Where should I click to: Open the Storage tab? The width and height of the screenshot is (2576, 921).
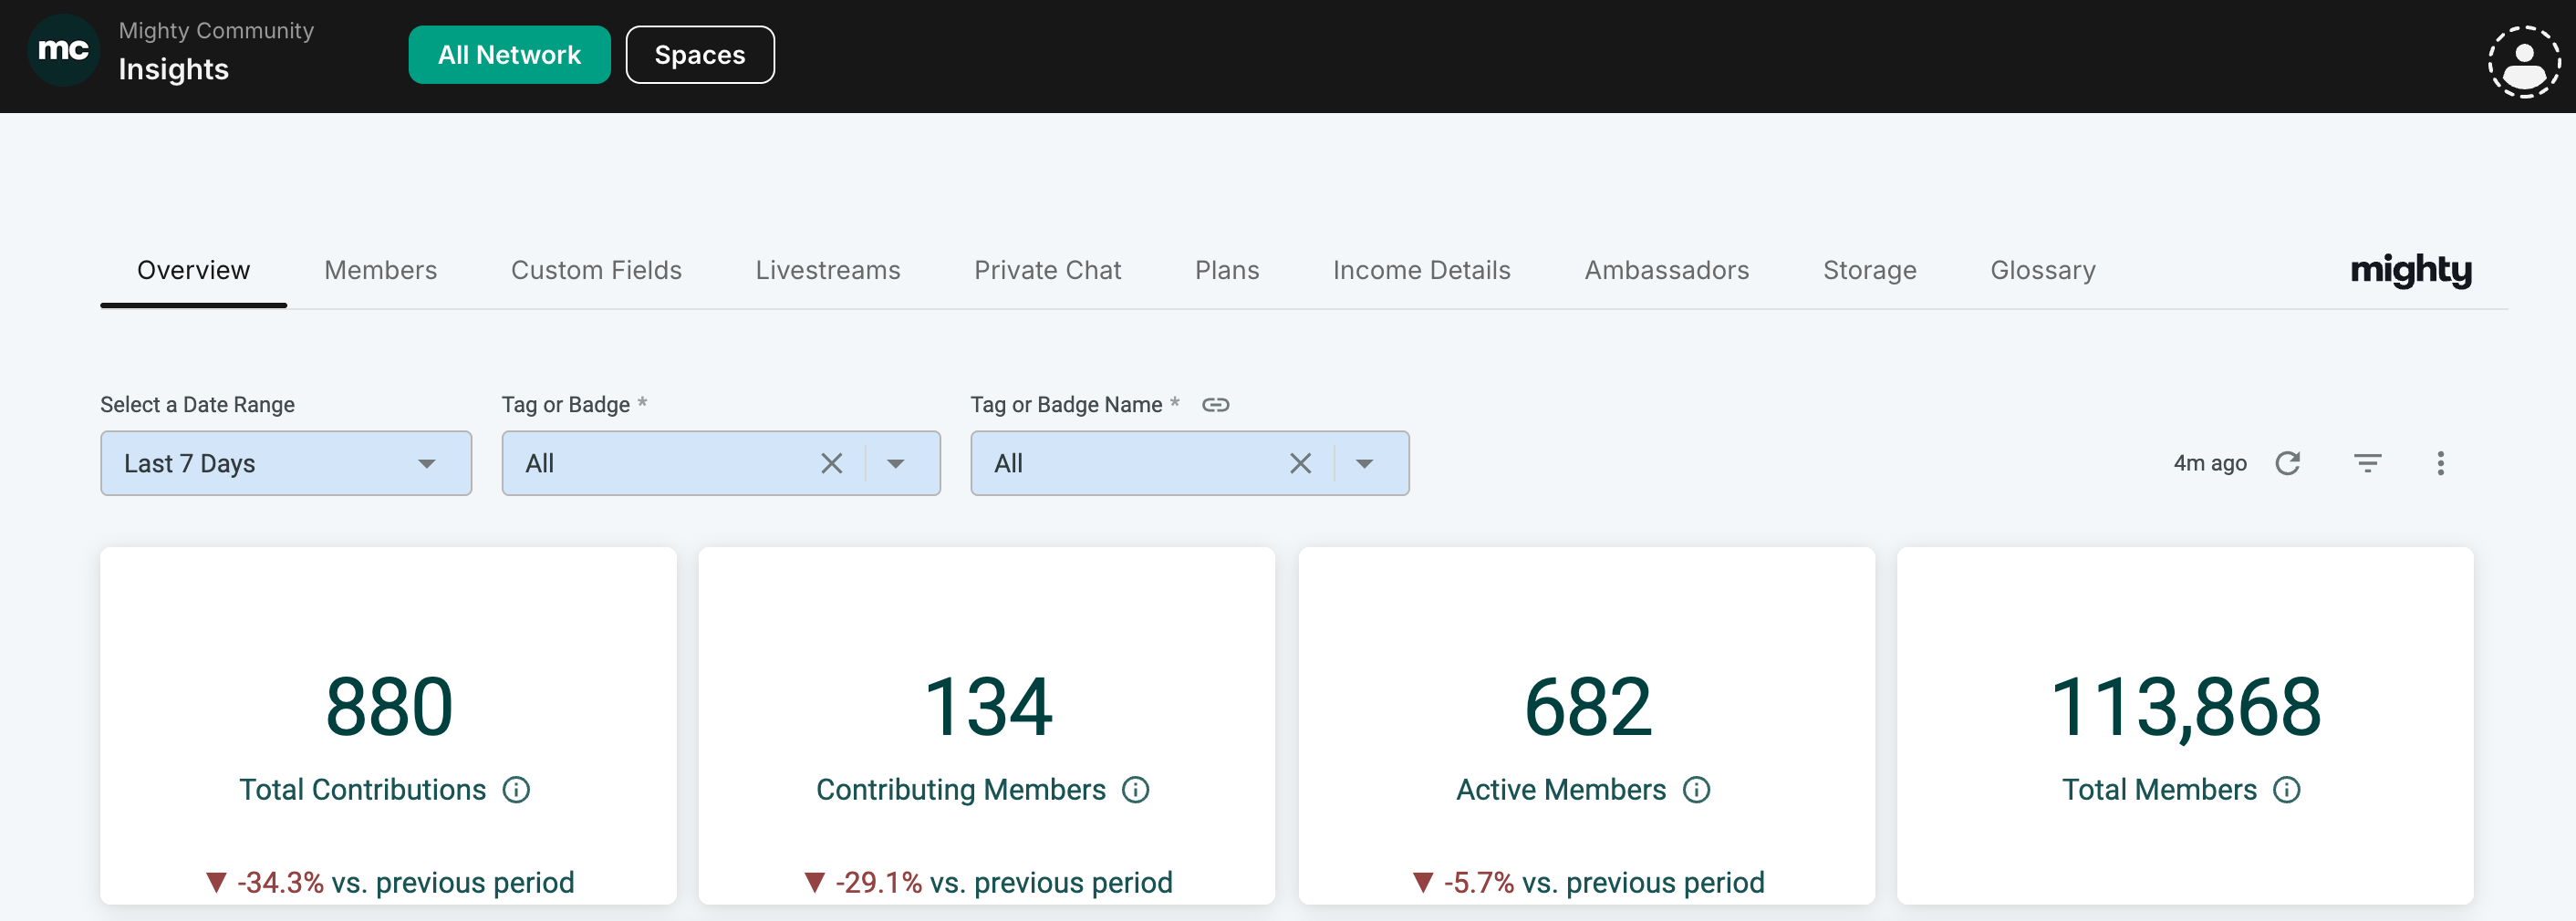[1870, 270]
